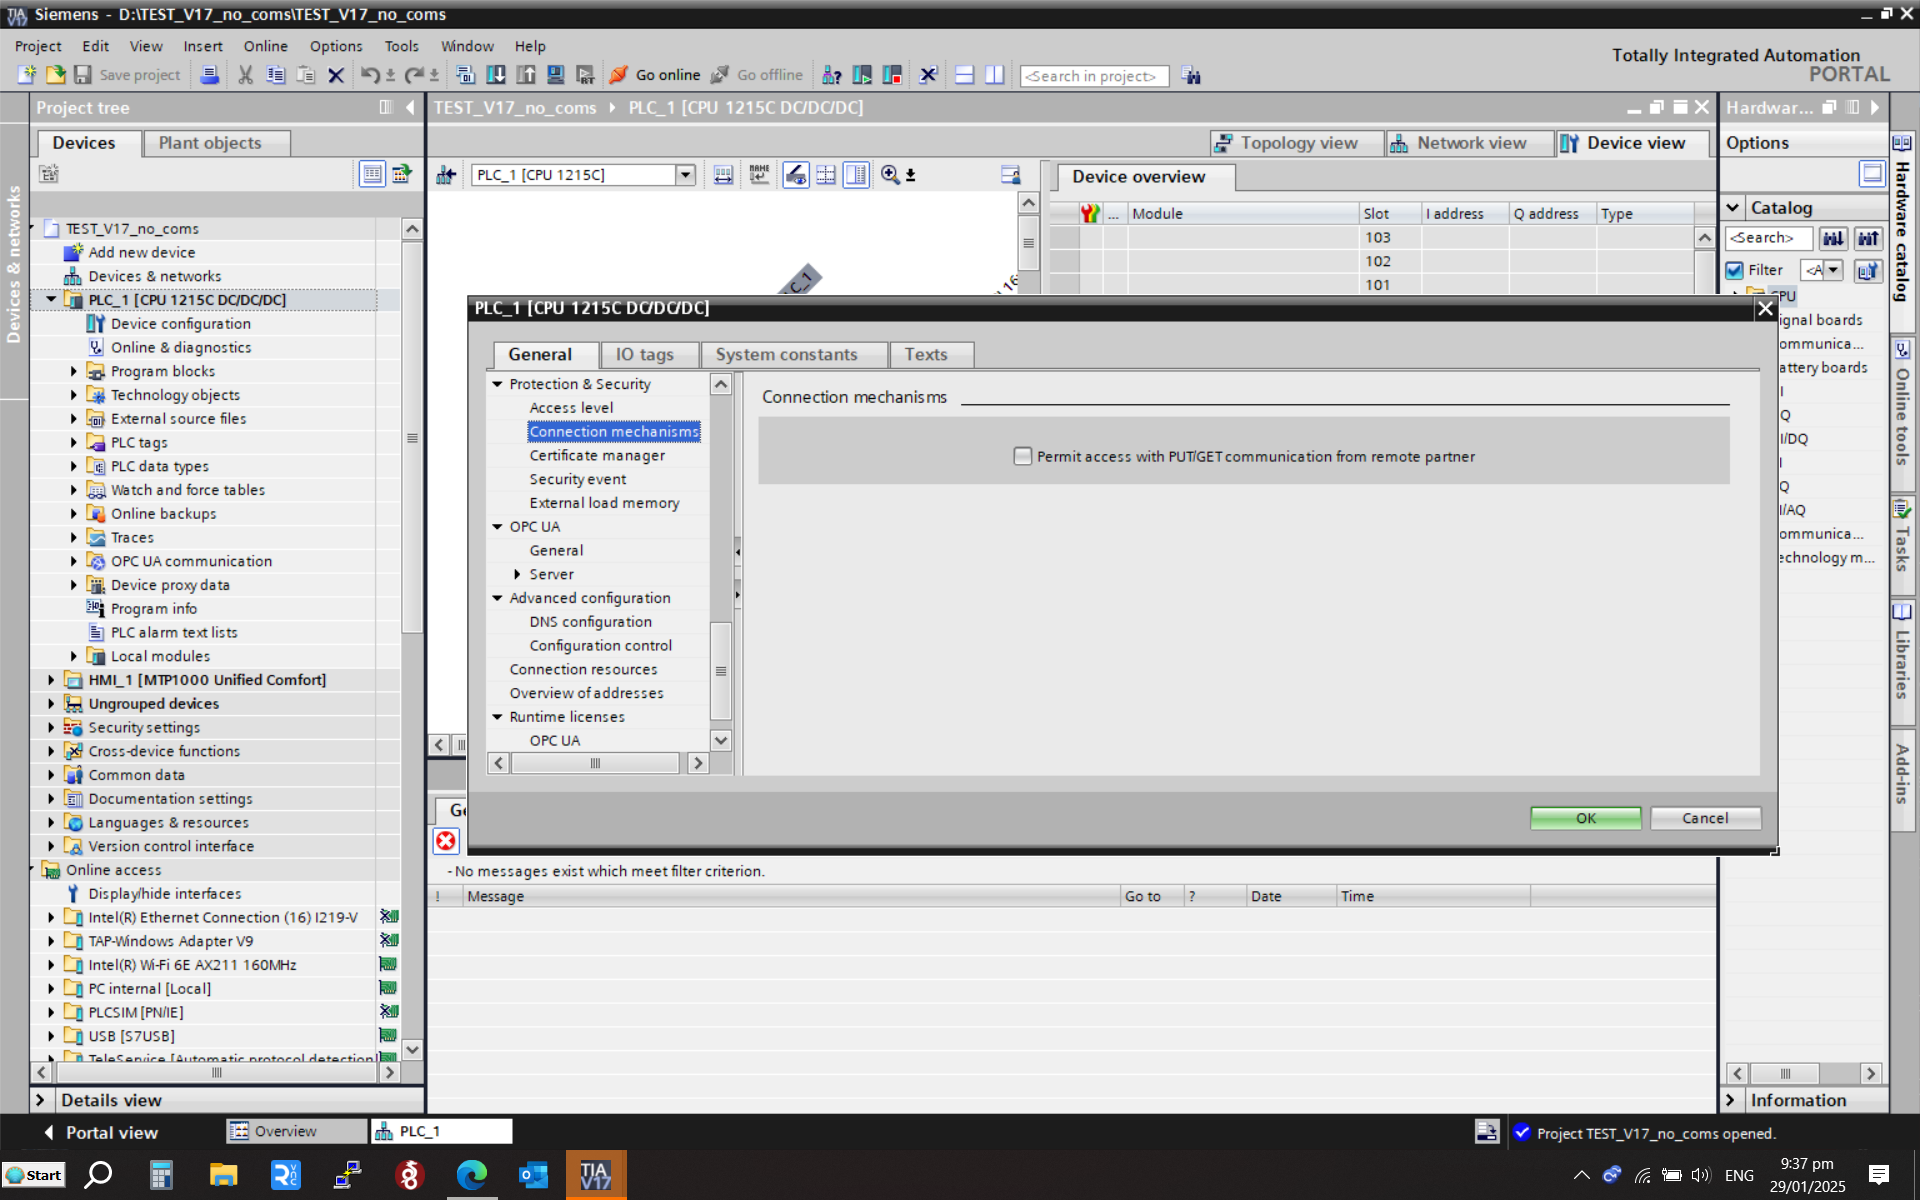Click the Download to device icon
Screen dimensions: 1920x1200
(496, 75)
